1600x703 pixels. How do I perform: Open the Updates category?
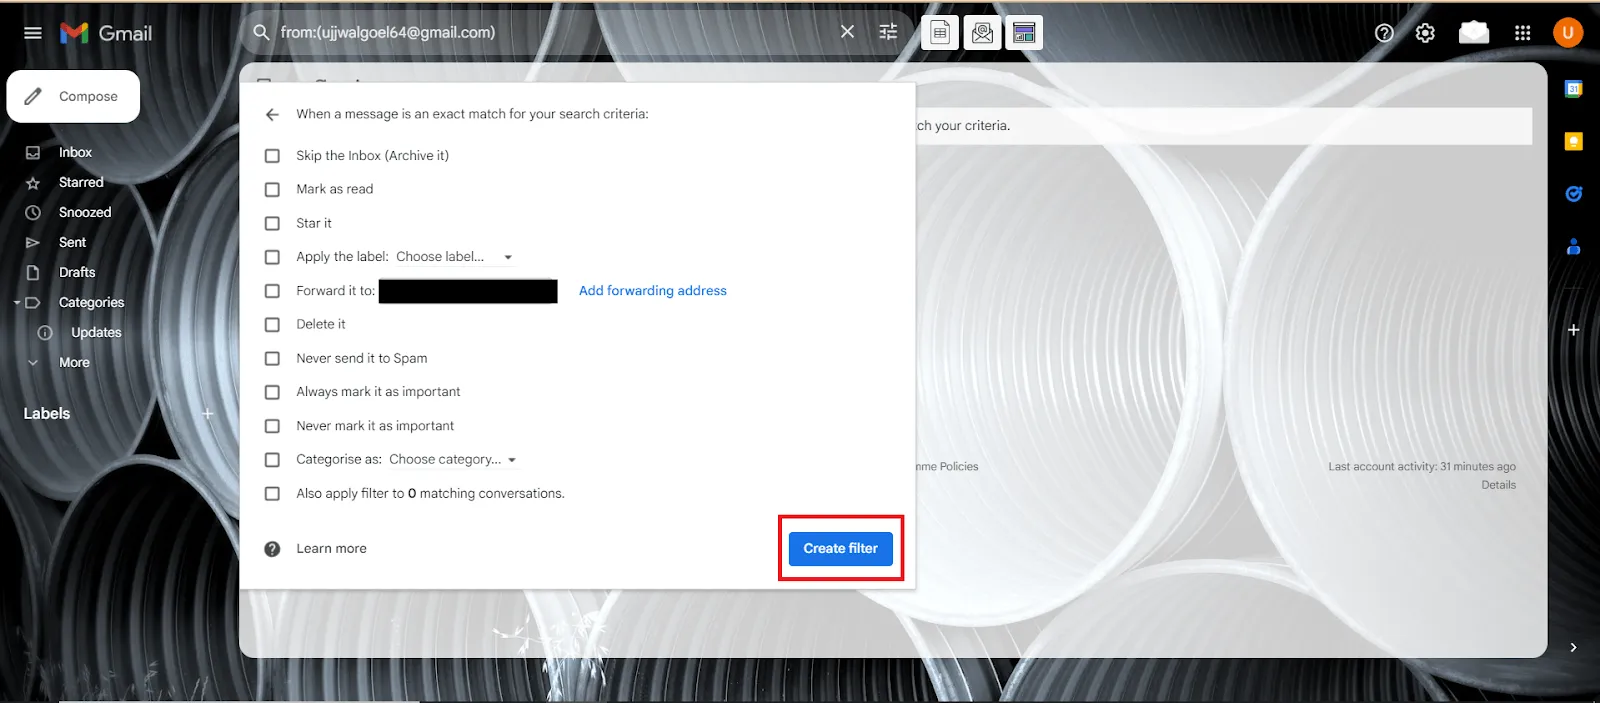point(96,332)
